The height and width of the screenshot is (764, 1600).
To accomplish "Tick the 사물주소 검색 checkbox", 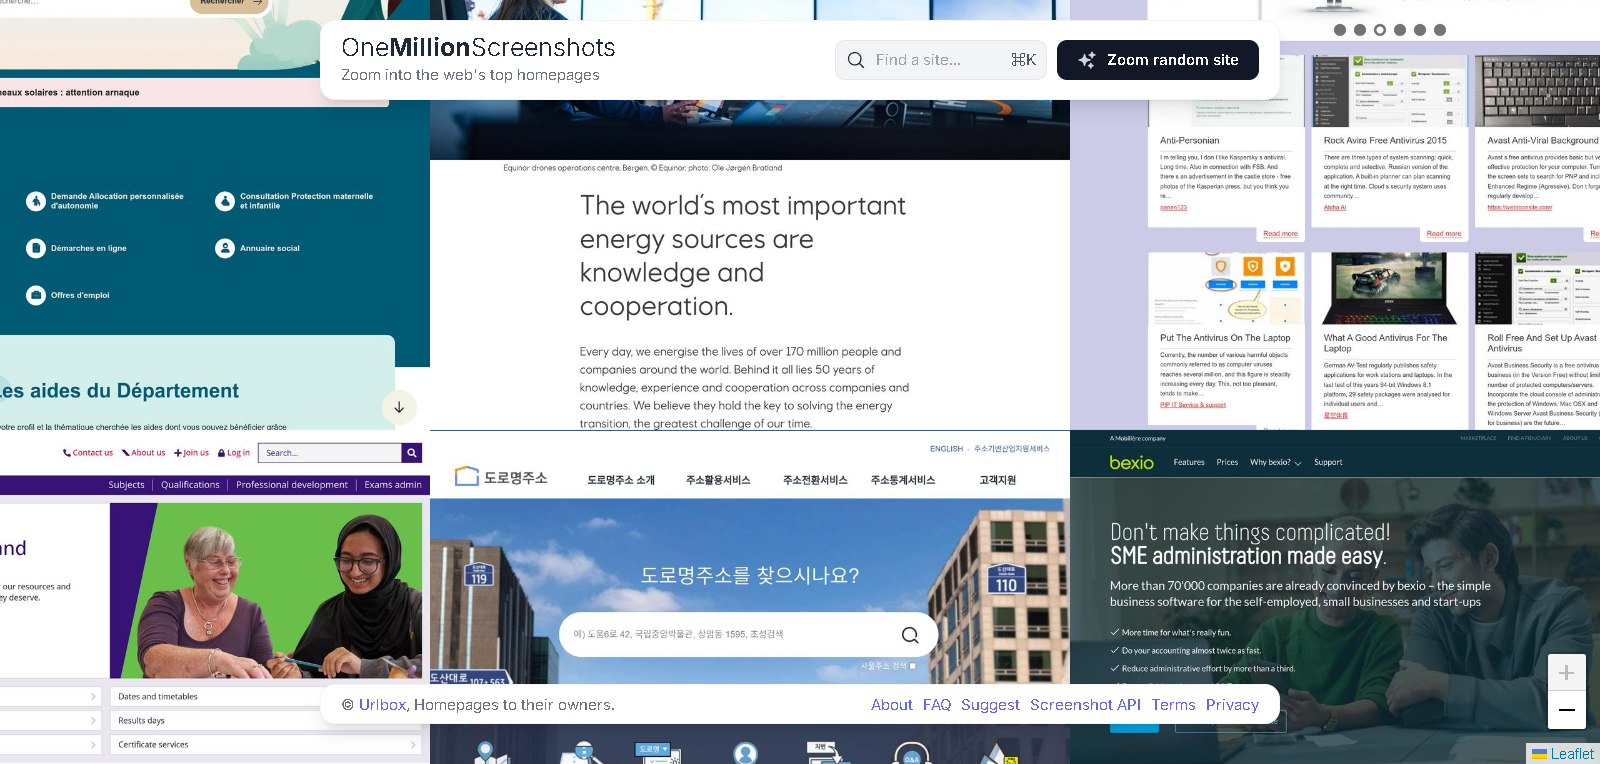I will [x=912, y=666].
